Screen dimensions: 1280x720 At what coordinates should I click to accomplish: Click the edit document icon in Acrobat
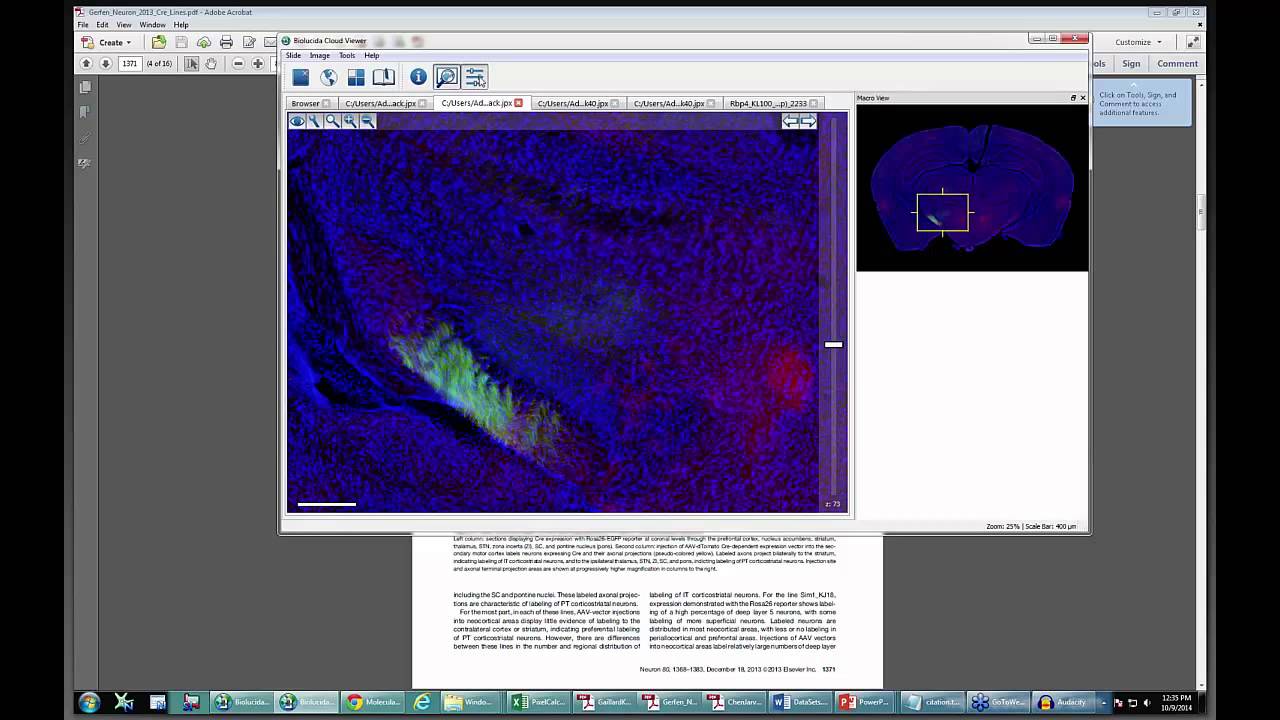click(x=249, y=42)
